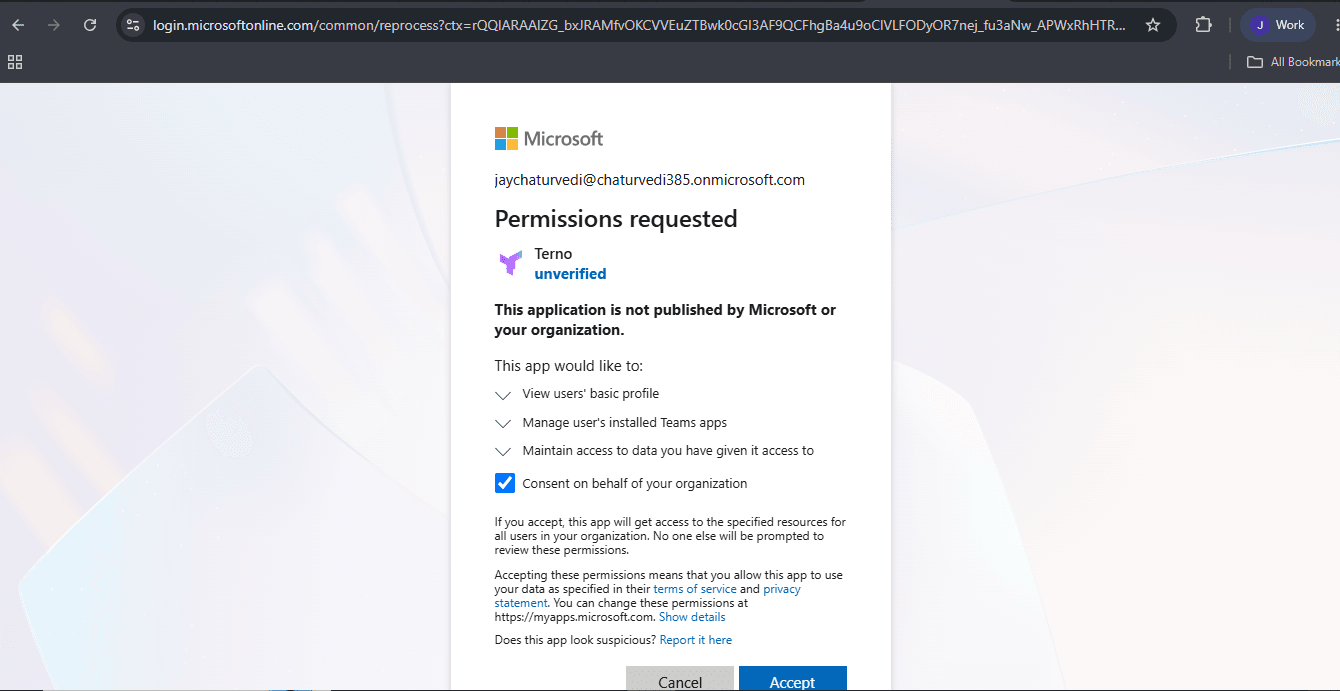Image resolution: width=1340 pixels, height=691 pixels.
Task: Expand Manage user's installed Teams apps permission
Action: pos(503,423)
